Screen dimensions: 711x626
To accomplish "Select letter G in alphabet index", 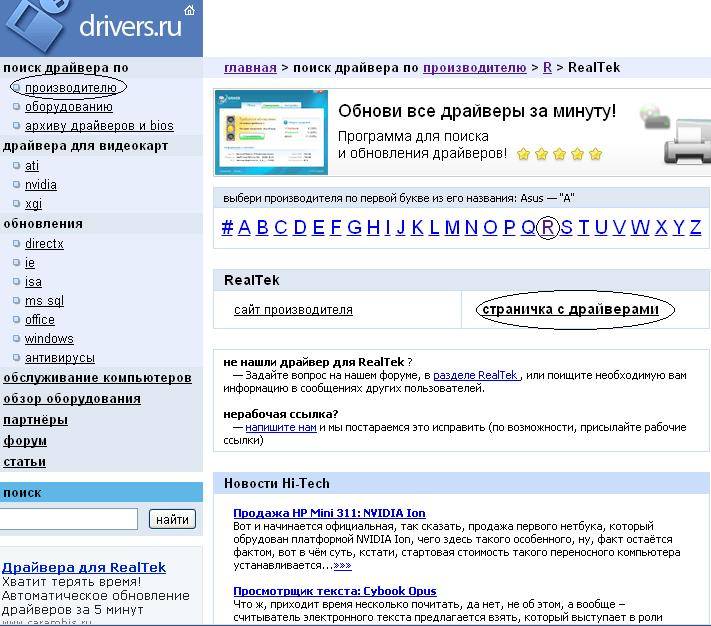I will coord(354,227).
